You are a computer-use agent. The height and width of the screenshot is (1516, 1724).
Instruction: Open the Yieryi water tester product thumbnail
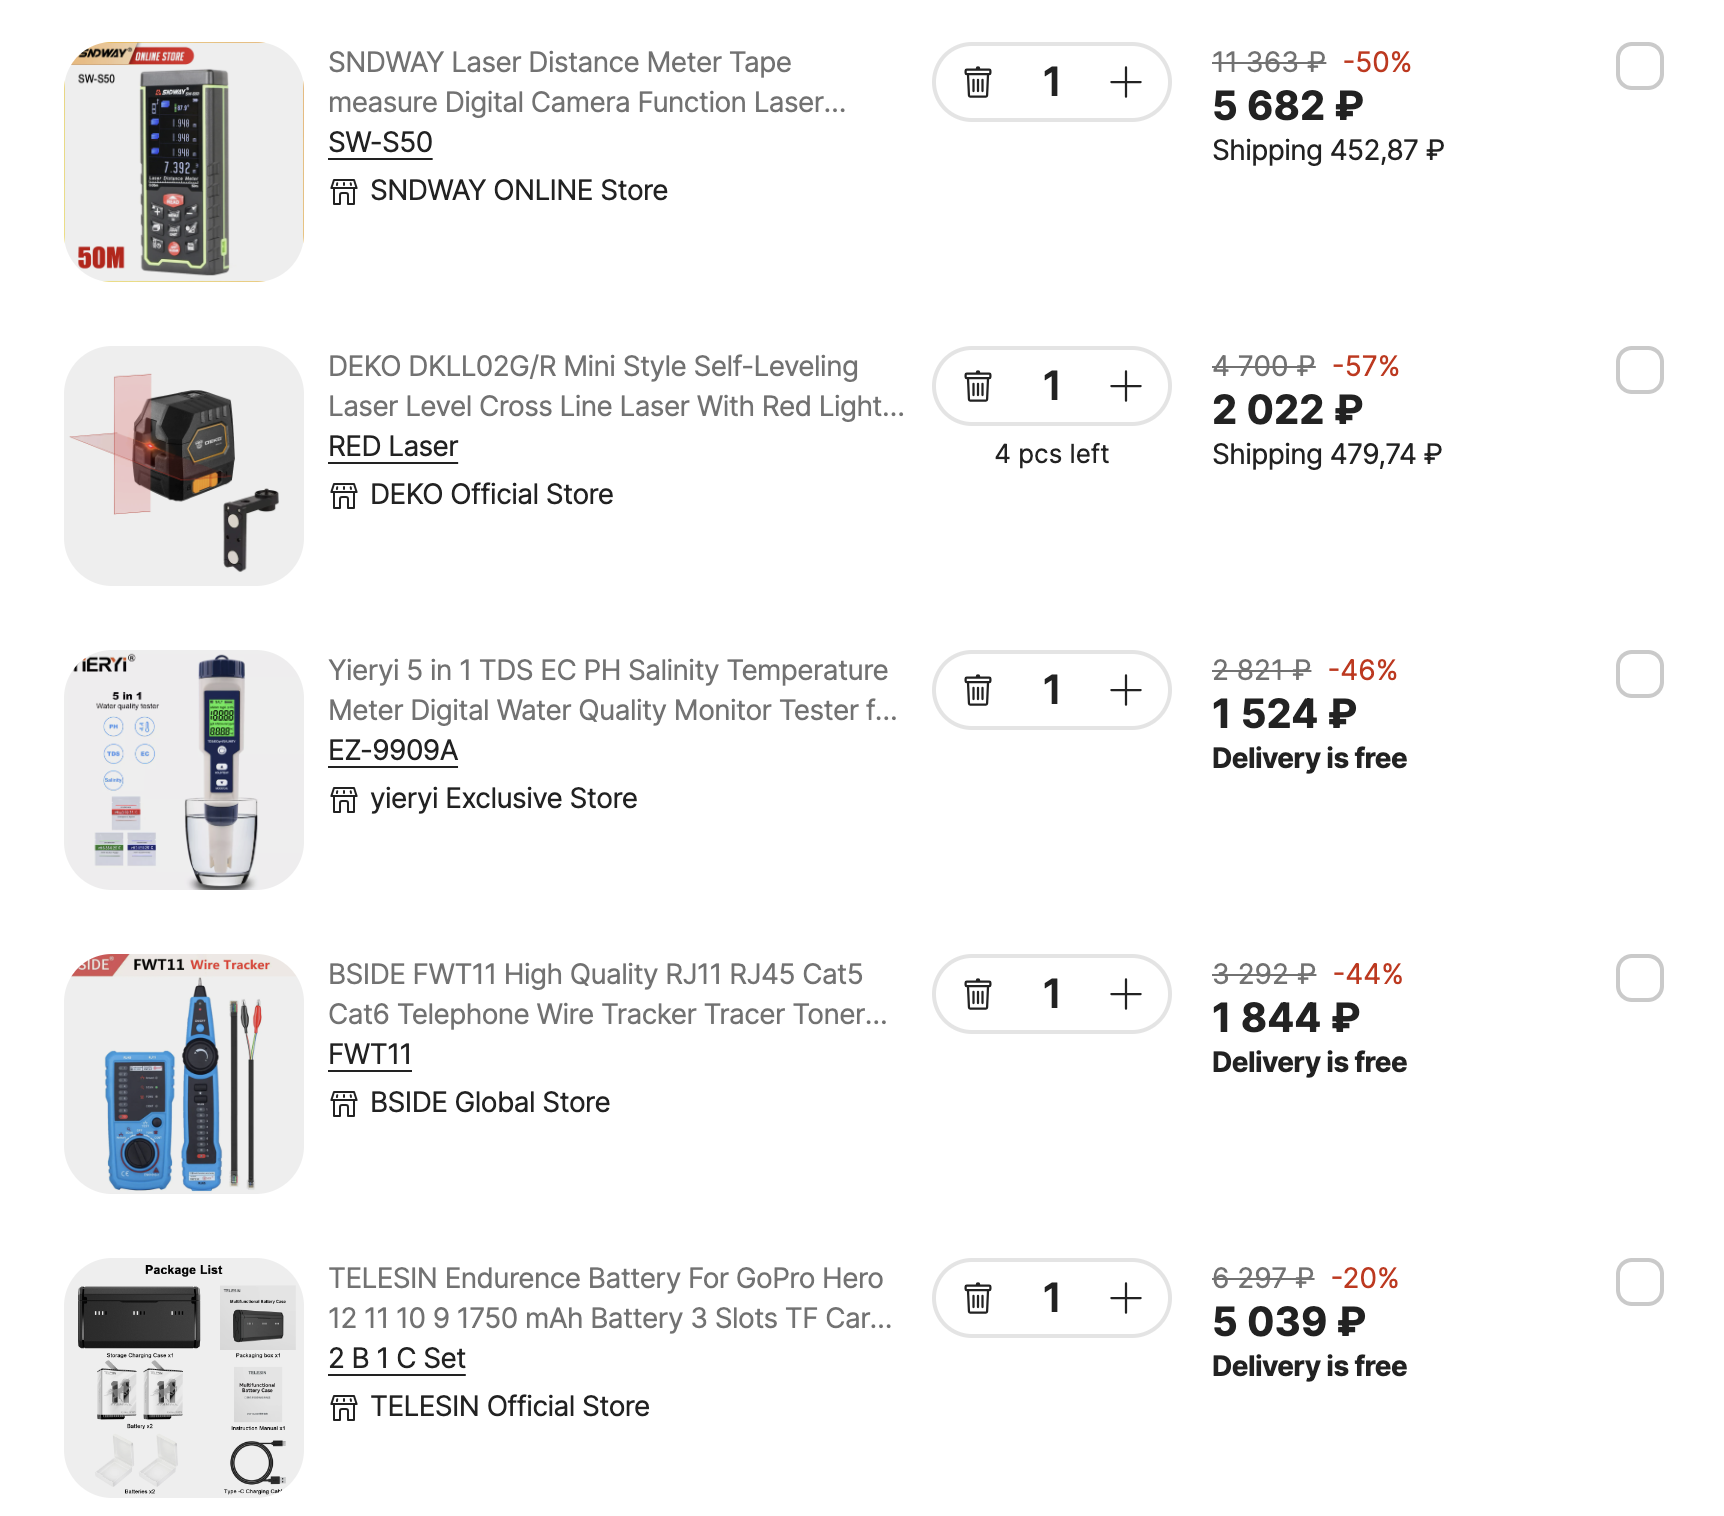pos(184,770)
